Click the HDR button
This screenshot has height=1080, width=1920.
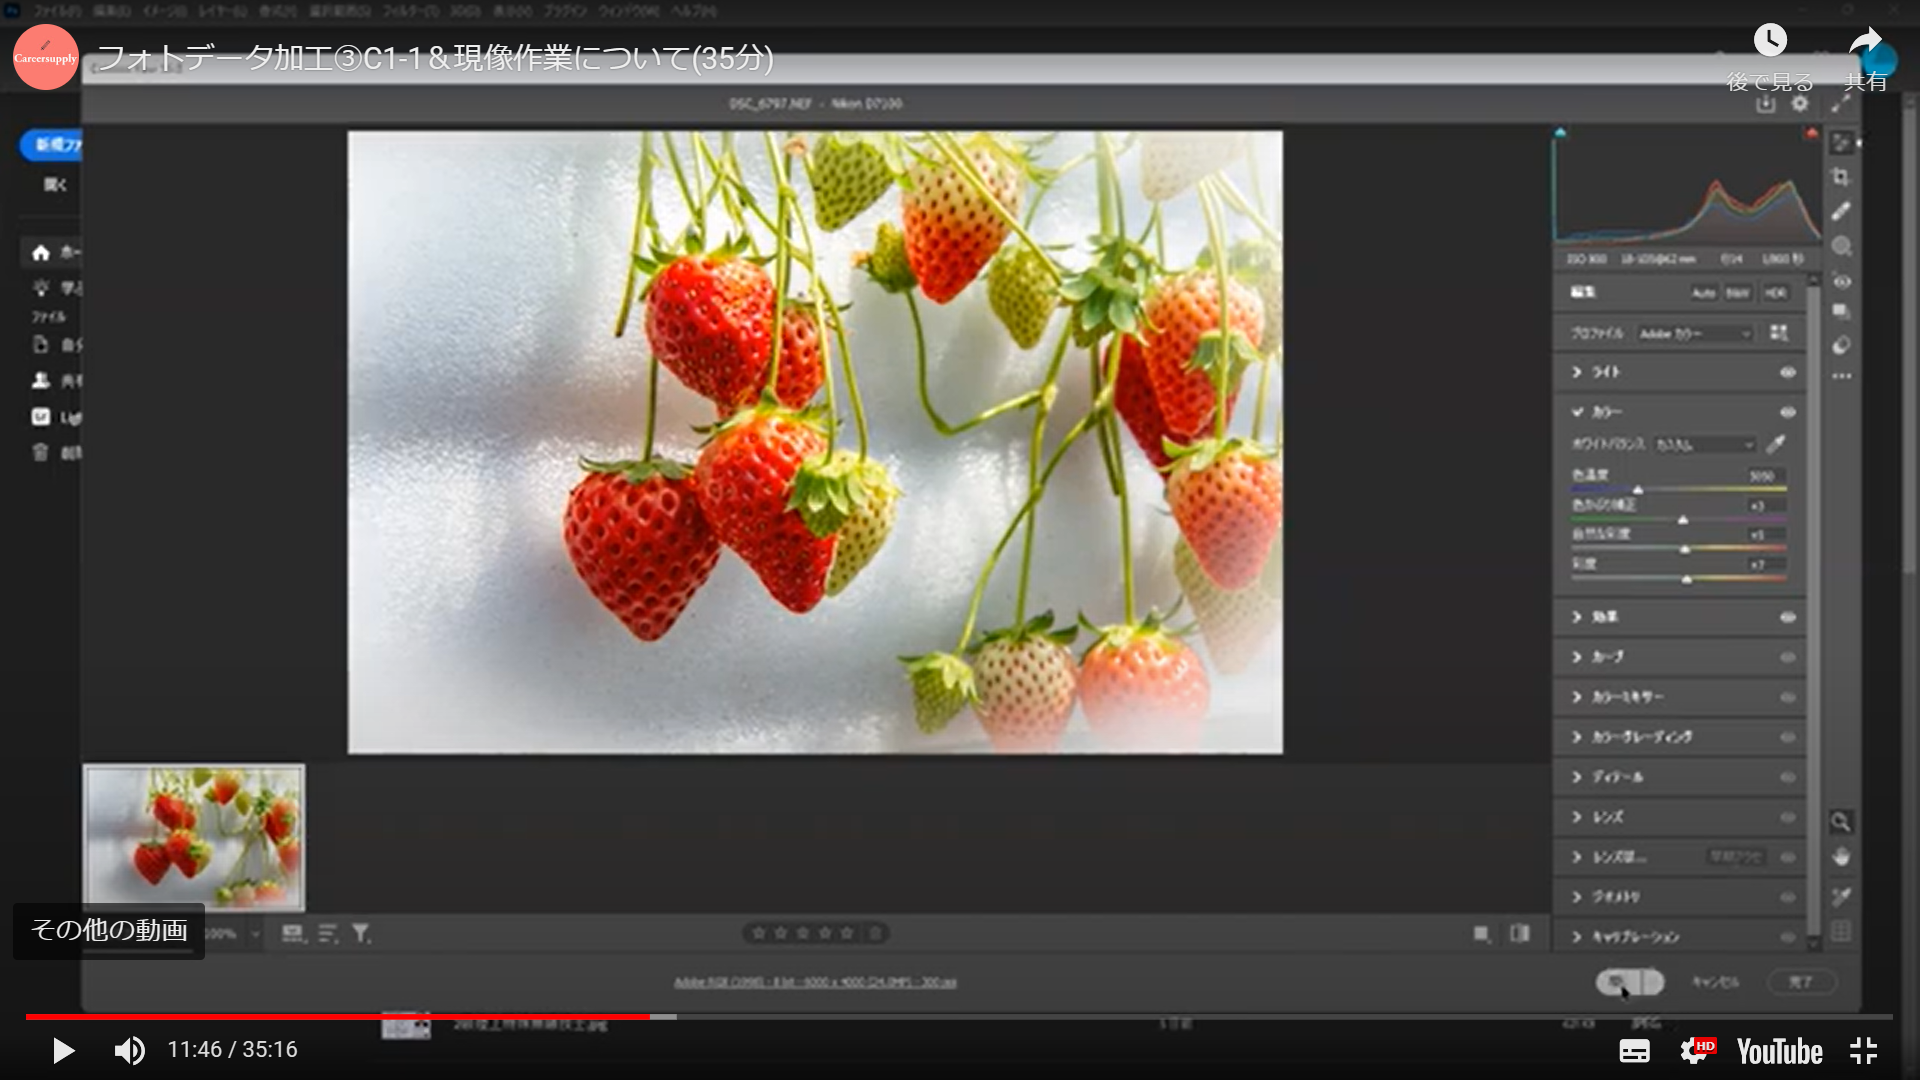pyautogui.click(x=1775, y=293)
